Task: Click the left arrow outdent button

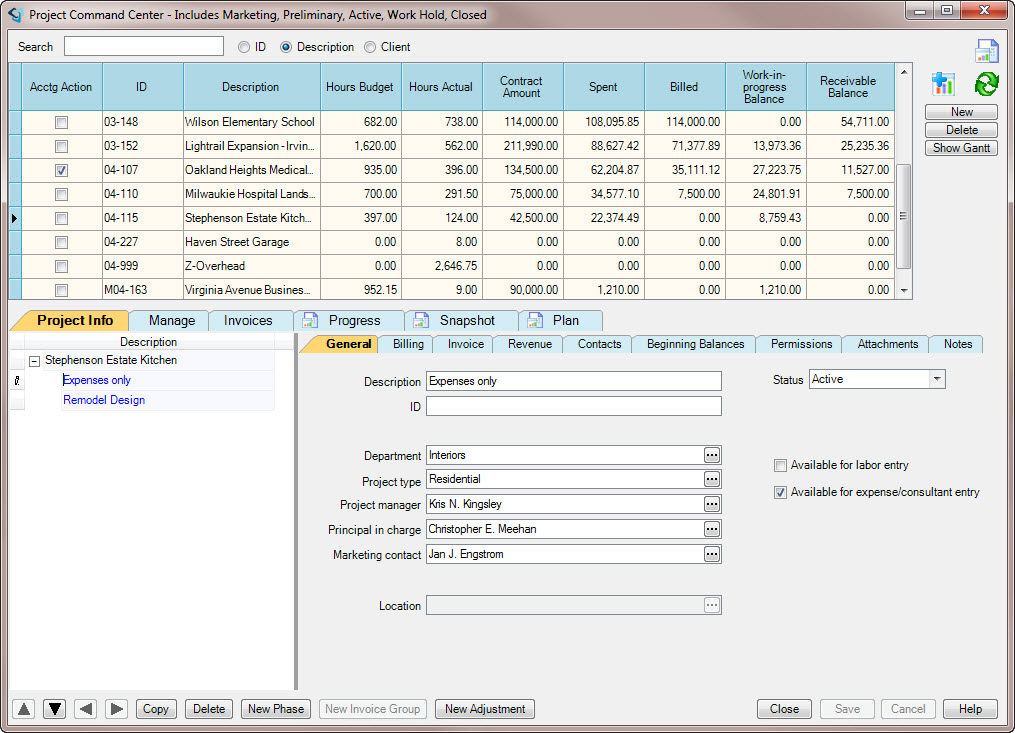Action: click(x=86, y=709)
